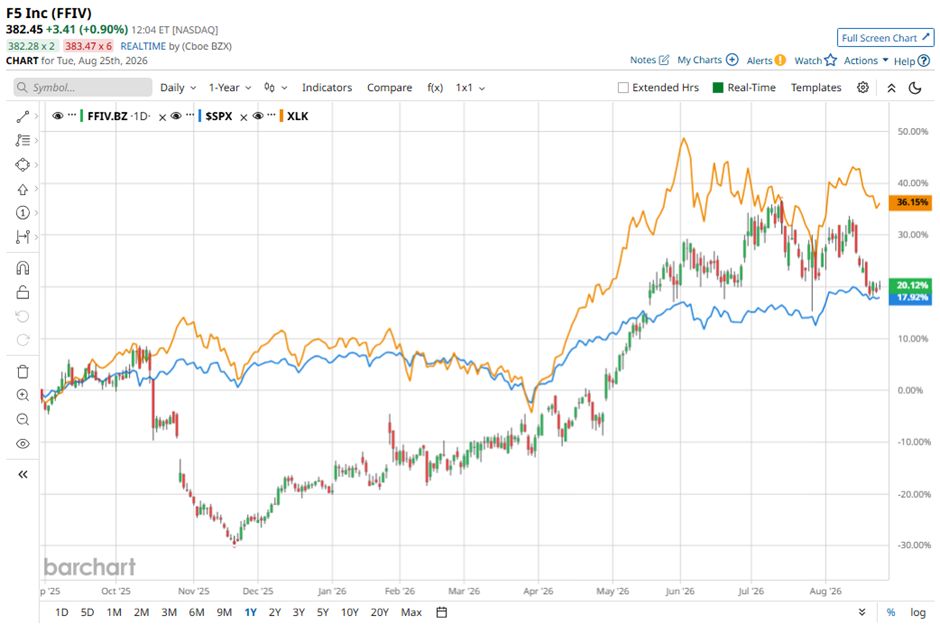Open the 1-Year range dropdown
This screenshot has width=940, height=625.
click(230, 87)
